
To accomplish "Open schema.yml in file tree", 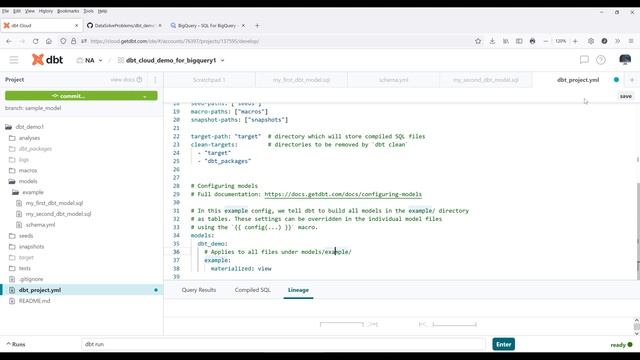I will pyautogui.click(x=40, y=225).
